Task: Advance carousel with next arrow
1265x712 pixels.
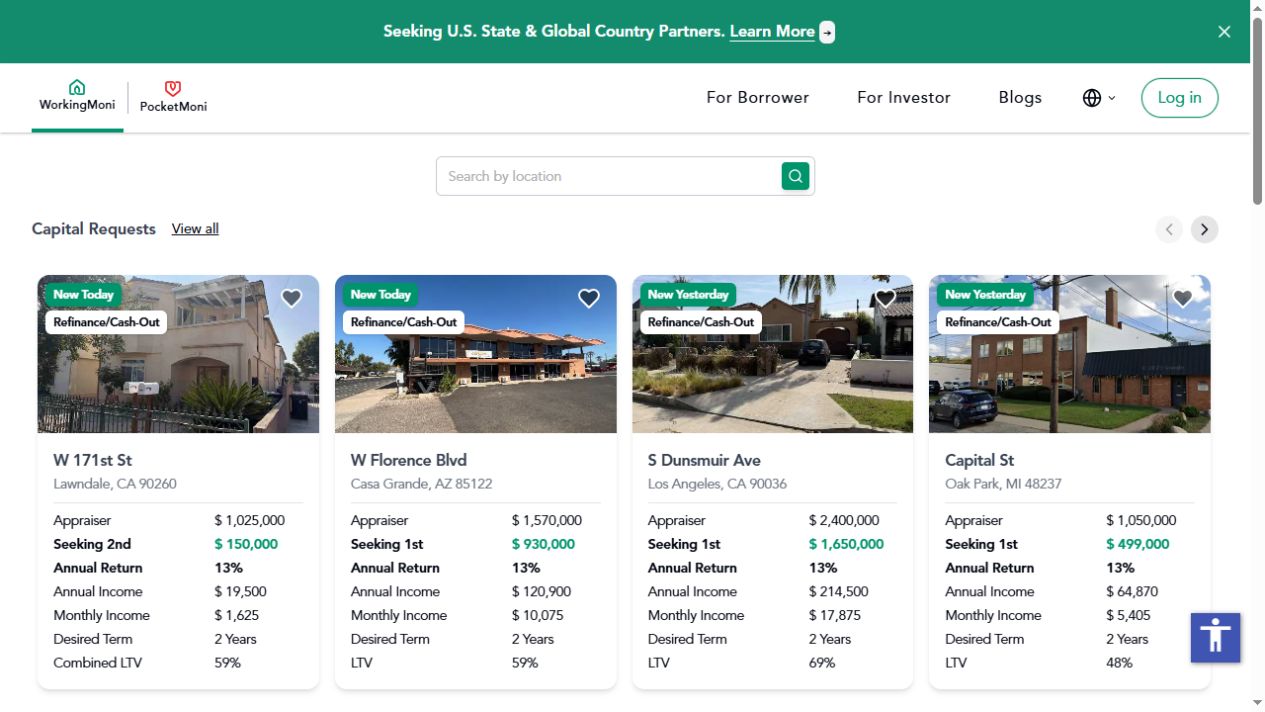Action: point(1204,230)
